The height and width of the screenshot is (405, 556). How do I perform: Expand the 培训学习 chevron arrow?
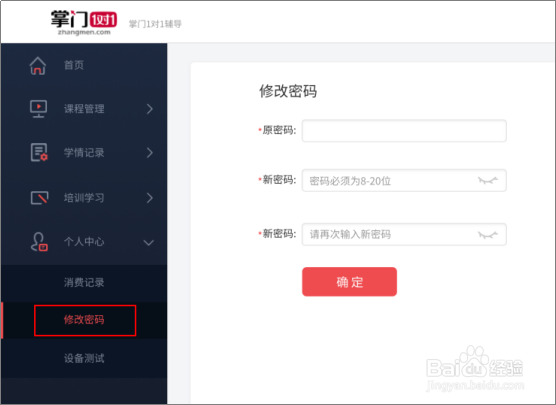click(x=150, y=198)
